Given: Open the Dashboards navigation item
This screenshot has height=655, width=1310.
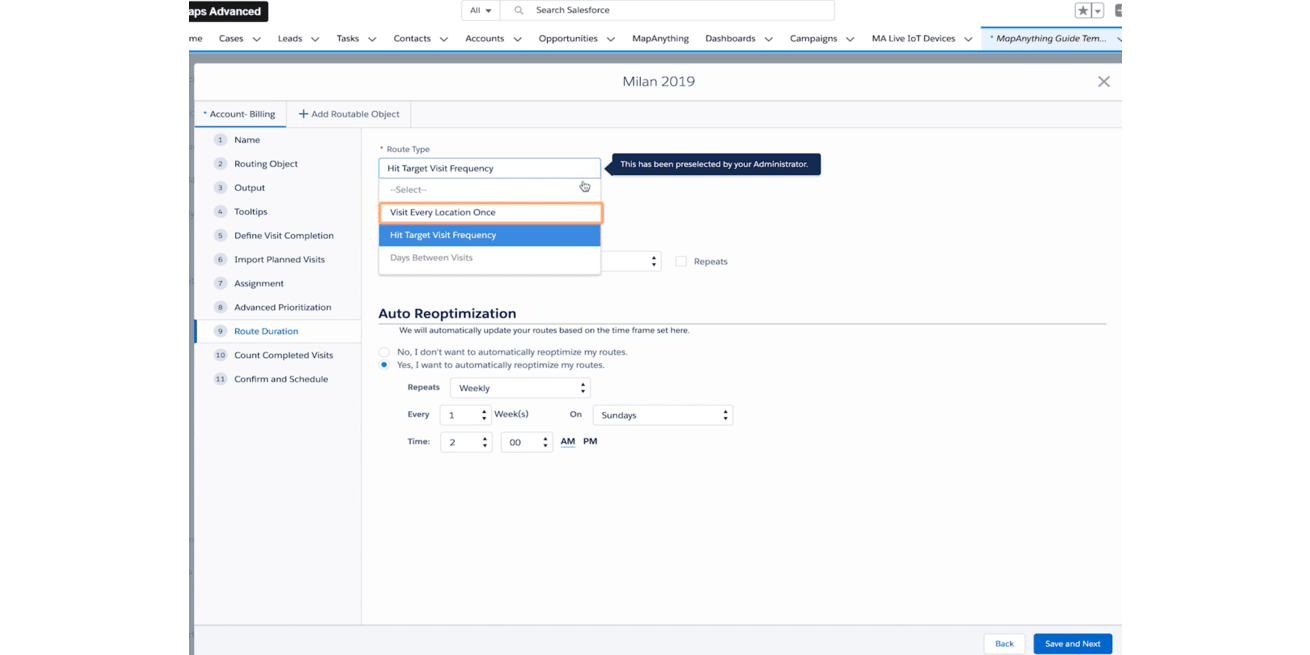Looking at the screenshot, I should tap(730, 38).
